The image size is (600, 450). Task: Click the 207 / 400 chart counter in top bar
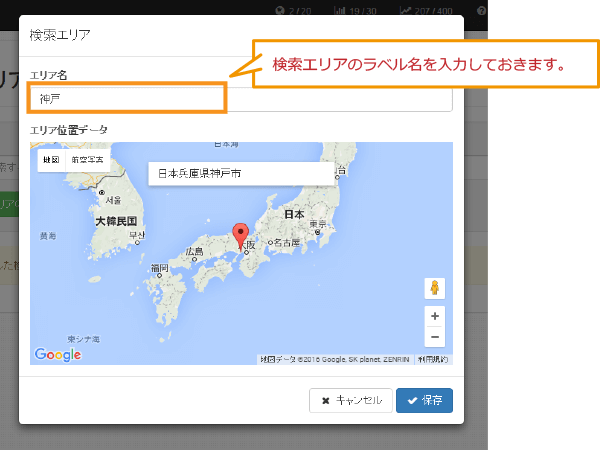[x=426, y=11]
